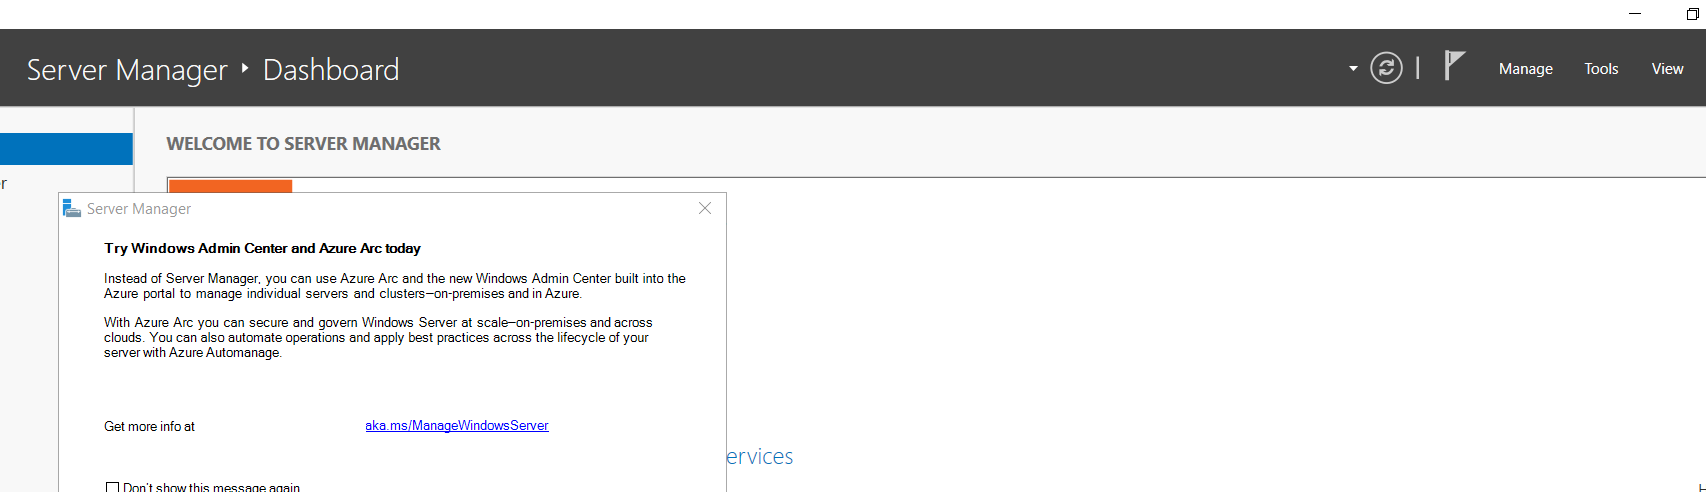Open the notifications flag
Screen dimensions: 1706x492
(1454, 66)
